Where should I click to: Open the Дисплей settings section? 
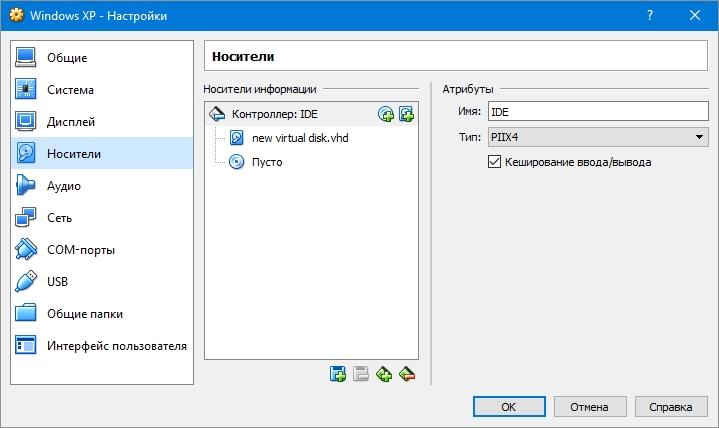click(x=102, y=122)
